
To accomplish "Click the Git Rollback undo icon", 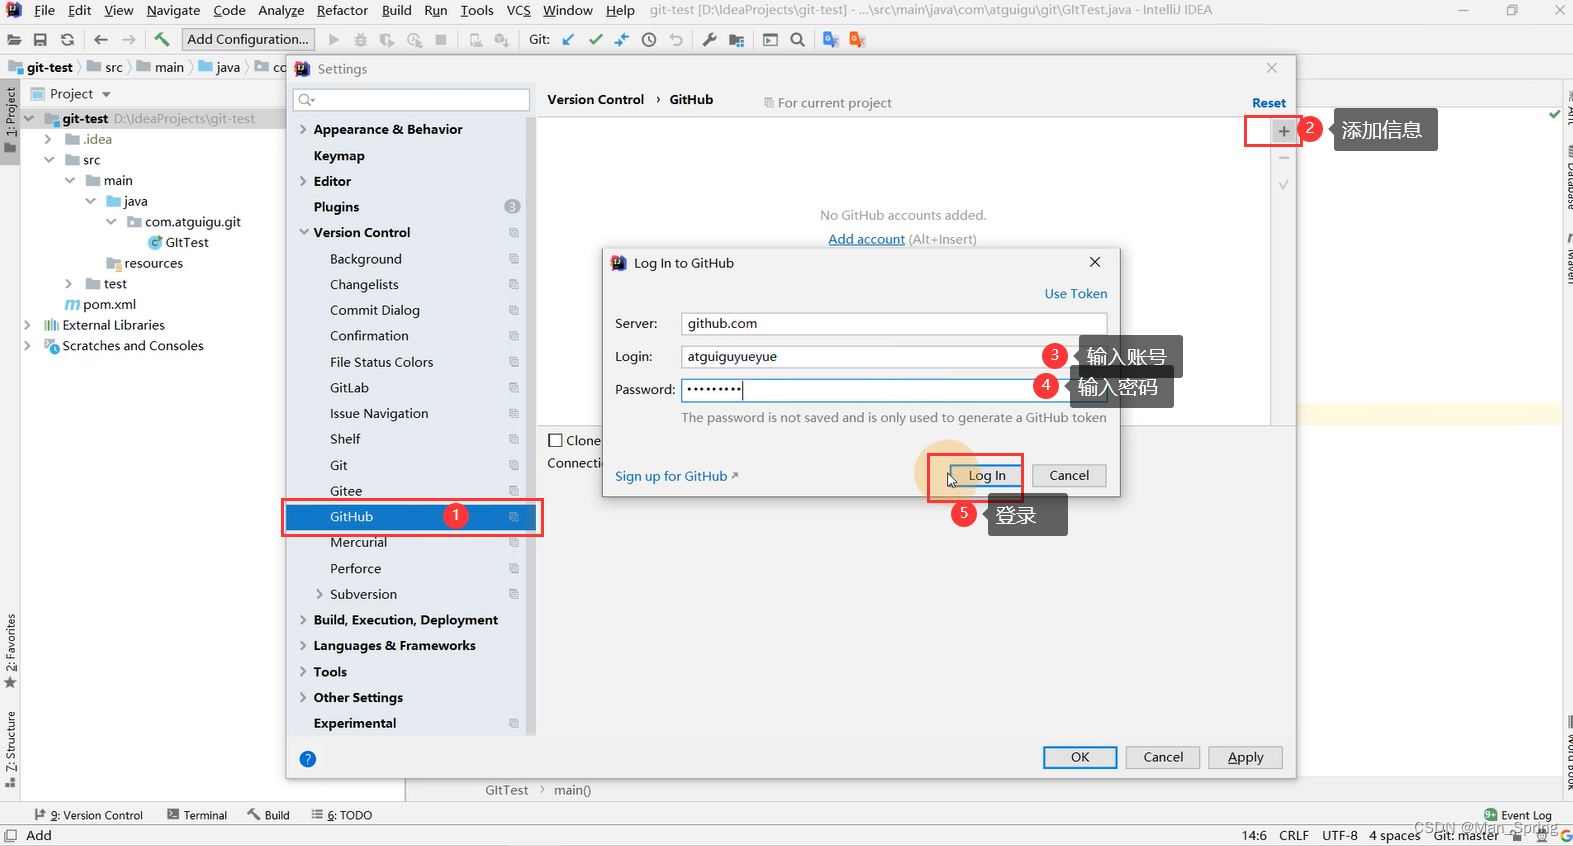I will [676, 40].
